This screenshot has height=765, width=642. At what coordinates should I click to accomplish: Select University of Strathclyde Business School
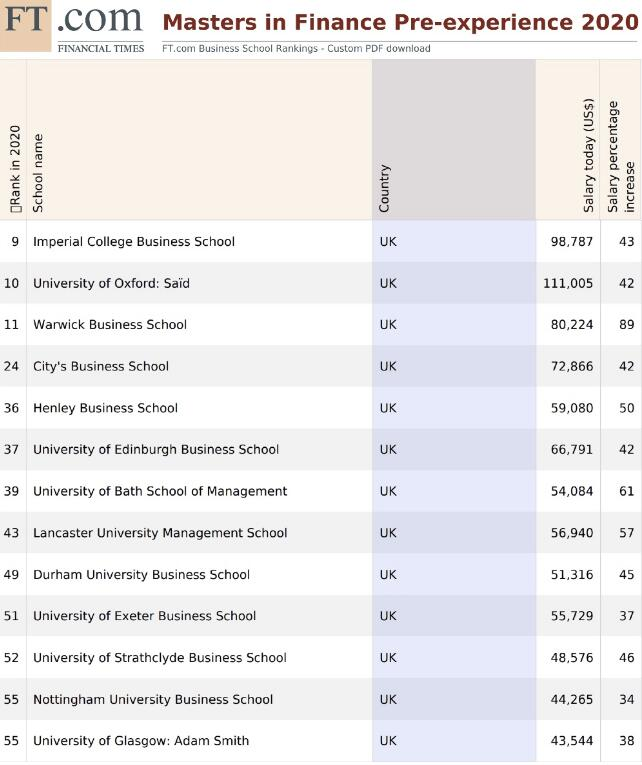160,658
